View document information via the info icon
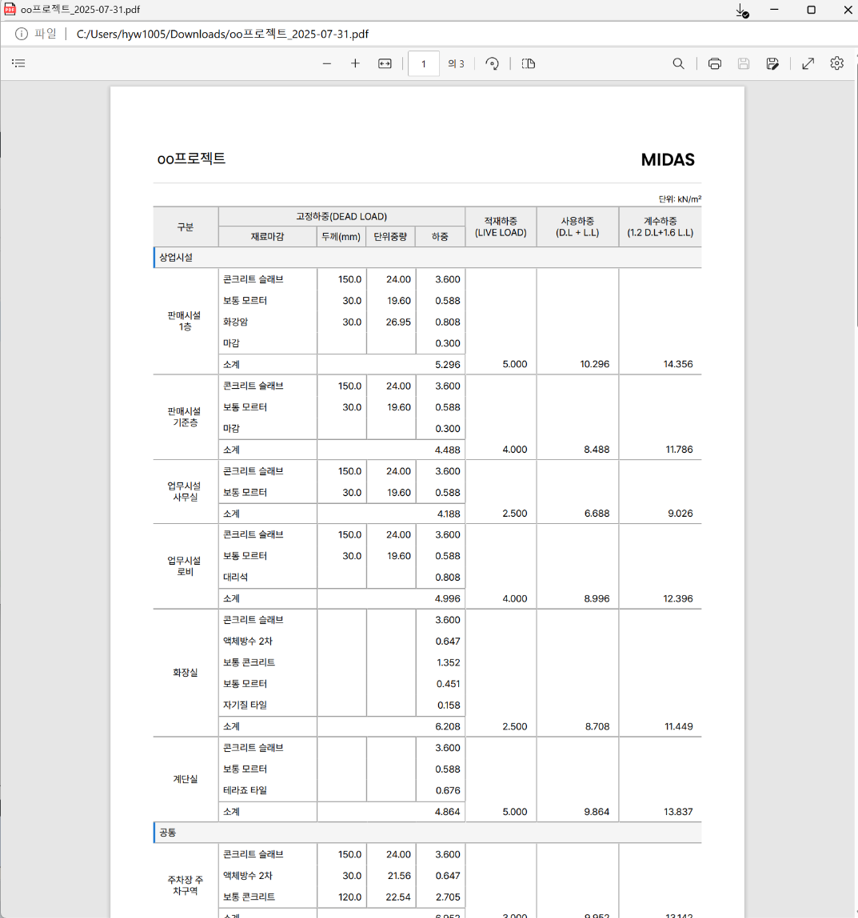This screenshot has width=858, height=918. pos(21,33)
